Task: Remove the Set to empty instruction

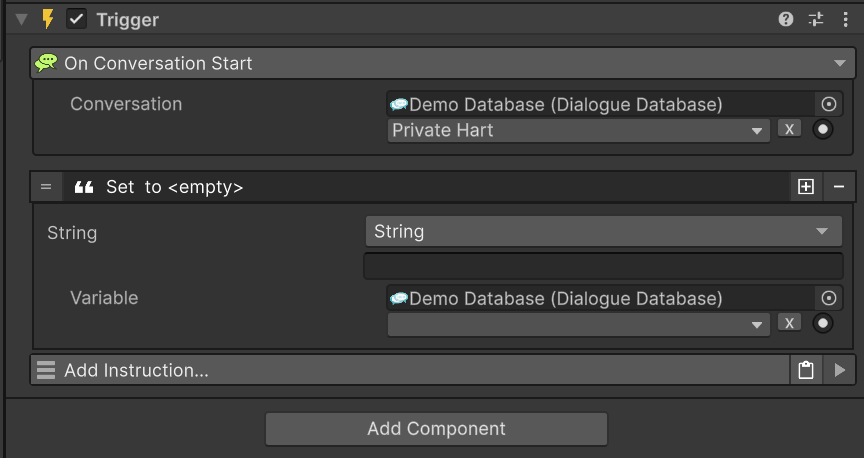Action: coord(839,186)
